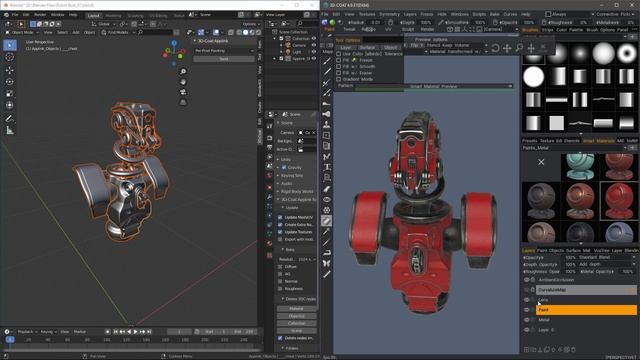Open Options dropdown in Blender header

pyautogui.click(x=250, y=24)
